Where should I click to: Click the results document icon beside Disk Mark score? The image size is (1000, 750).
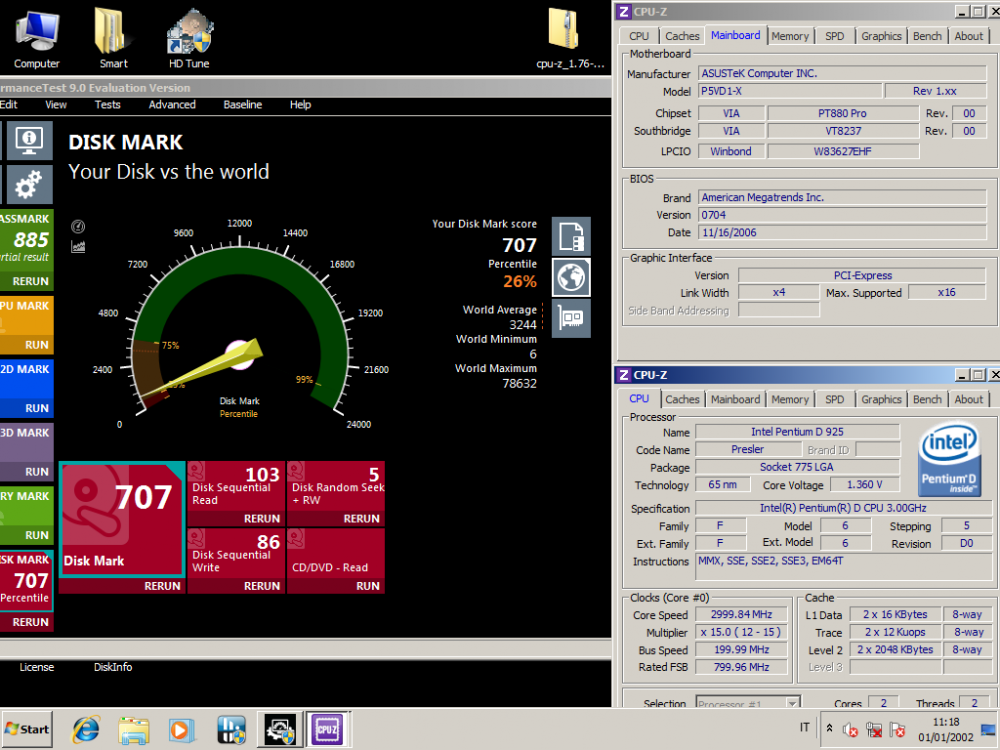tap(571, 237)
